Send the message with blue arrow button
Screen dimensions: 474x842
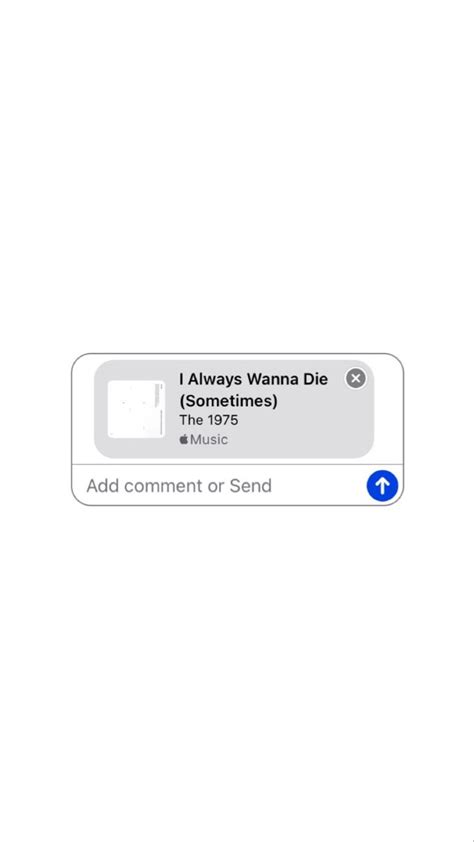click(x=382, y=485)
